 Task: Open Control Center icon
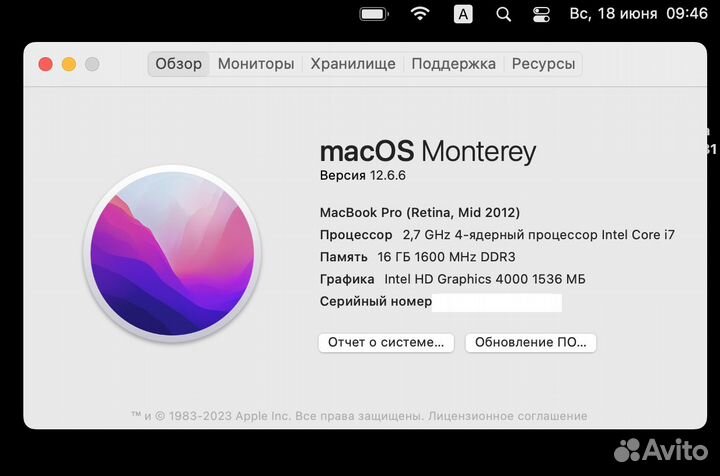[x=541, y=14]
